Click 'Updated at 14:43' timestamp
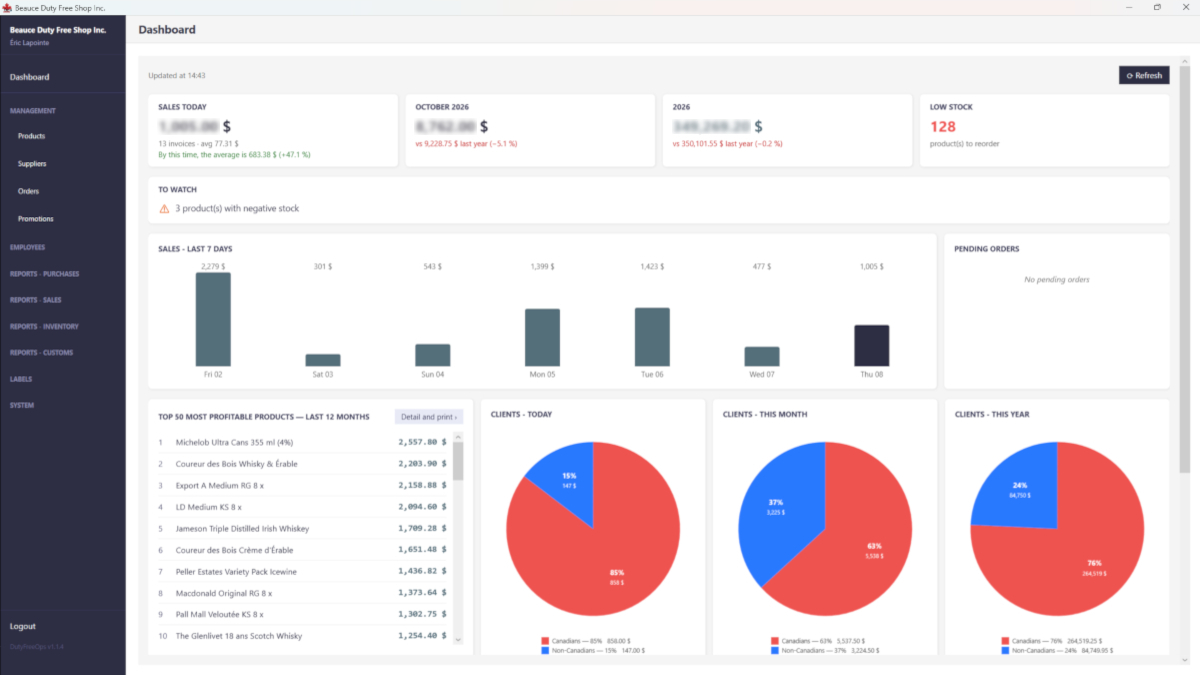Screen dimensions: 1200x675 click(x=177, y=76)
